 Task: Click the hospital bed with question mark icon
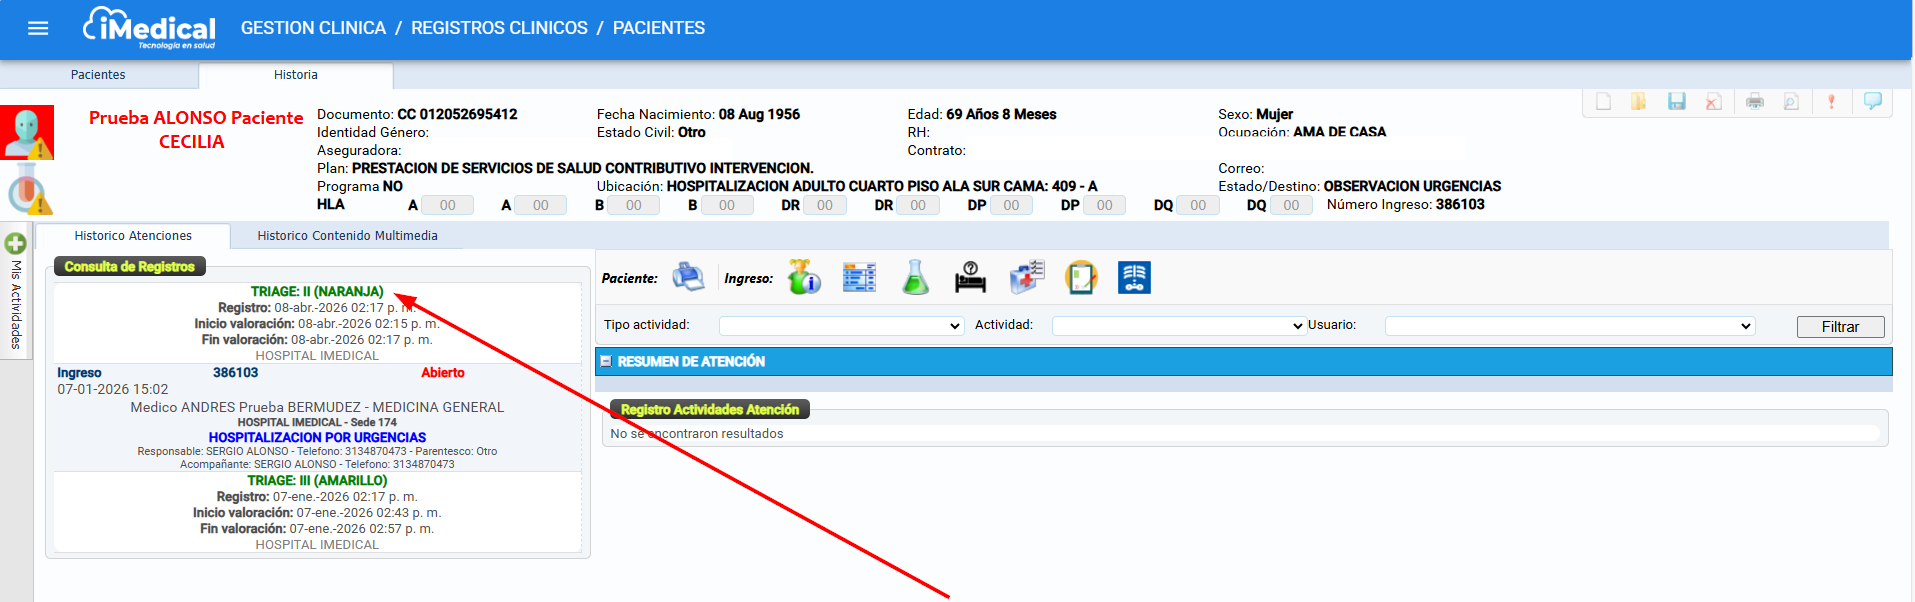pyautogui.click(x=970, y=277)
